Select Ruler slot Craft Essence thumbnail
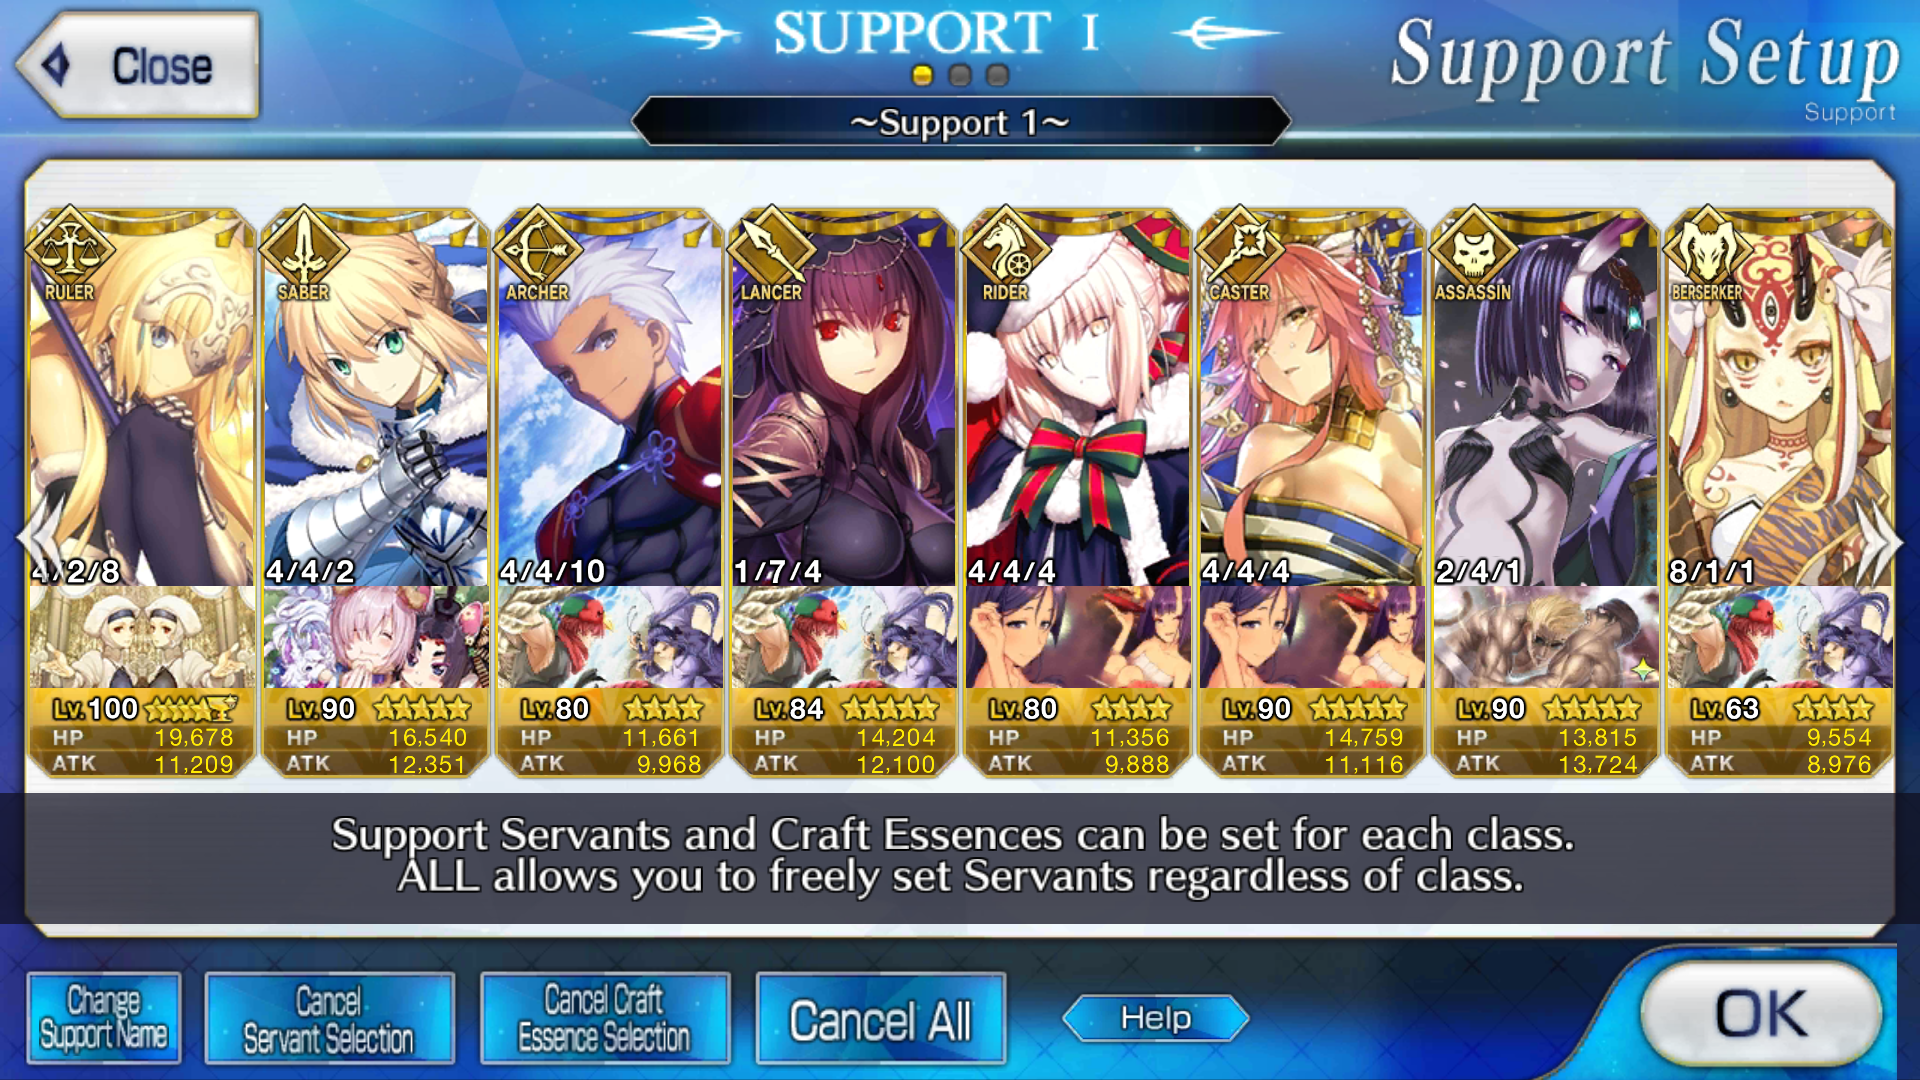1920x1080 pixels. tap(142, 637)
